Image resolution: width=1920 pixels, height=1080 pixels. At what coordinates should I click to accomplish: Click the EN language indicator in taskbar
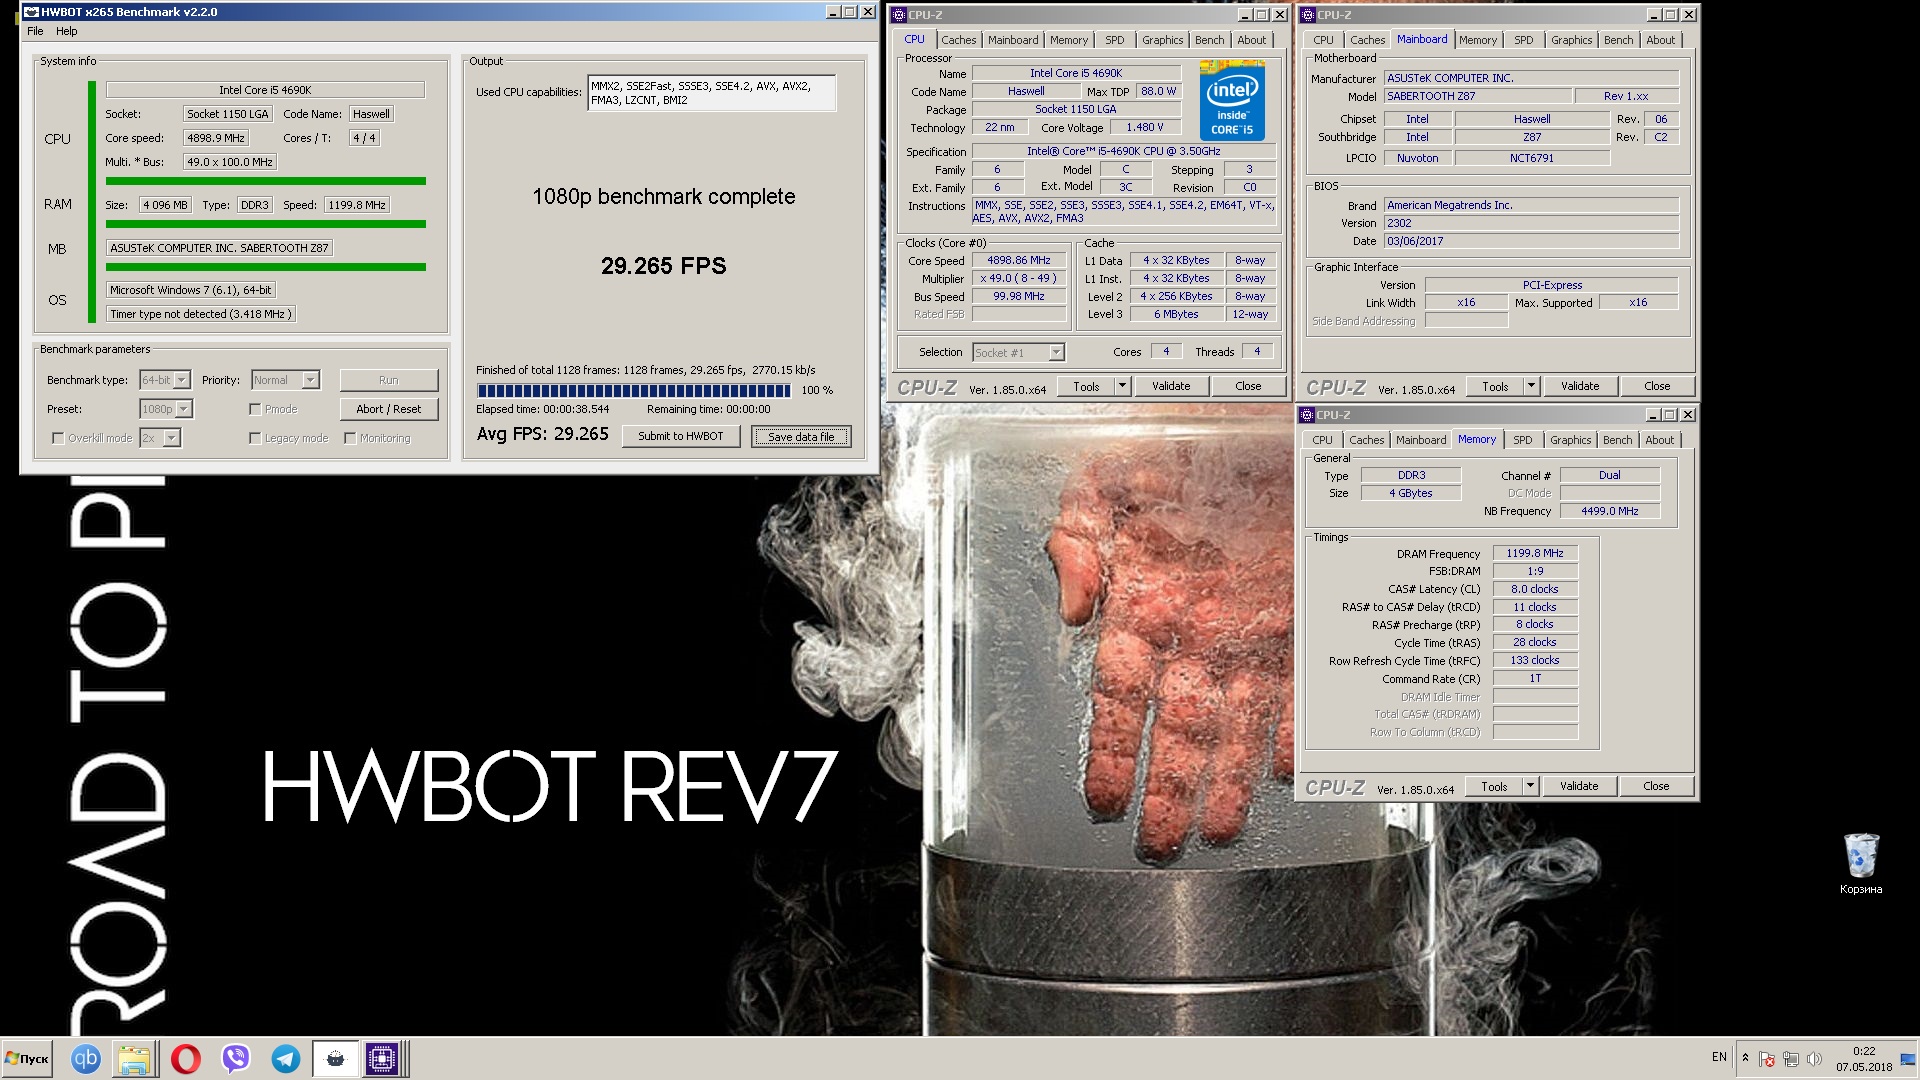point(1719,1057)
